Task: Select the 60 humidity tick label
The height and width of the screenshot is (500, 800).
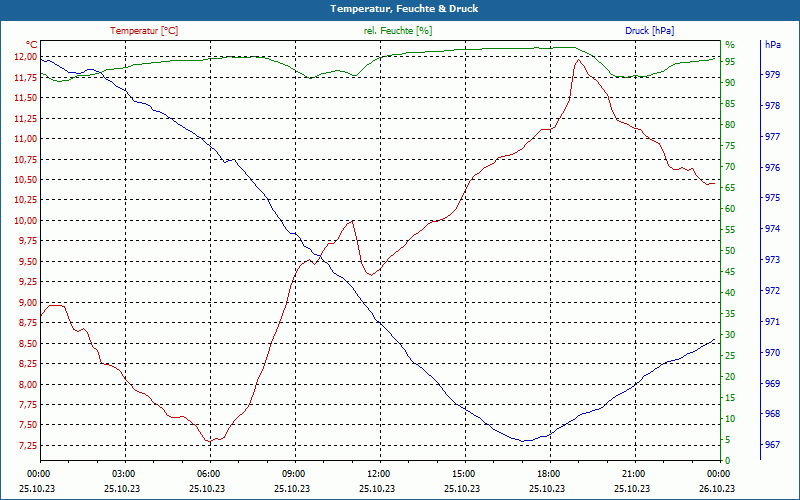Action: [730, 208]
